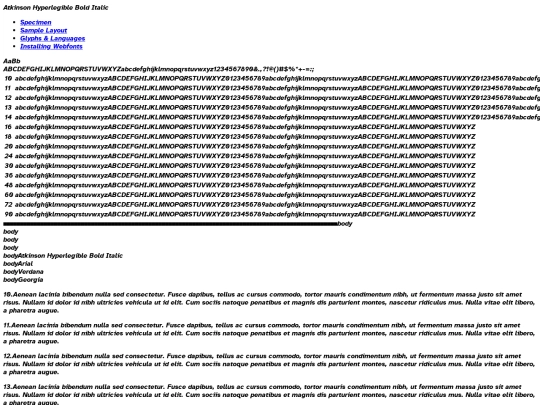Click the paragraph starting with 12.Aenean
Image resolution: width=540 pixels, height=405 pixels.
click(x=269, y=364)
